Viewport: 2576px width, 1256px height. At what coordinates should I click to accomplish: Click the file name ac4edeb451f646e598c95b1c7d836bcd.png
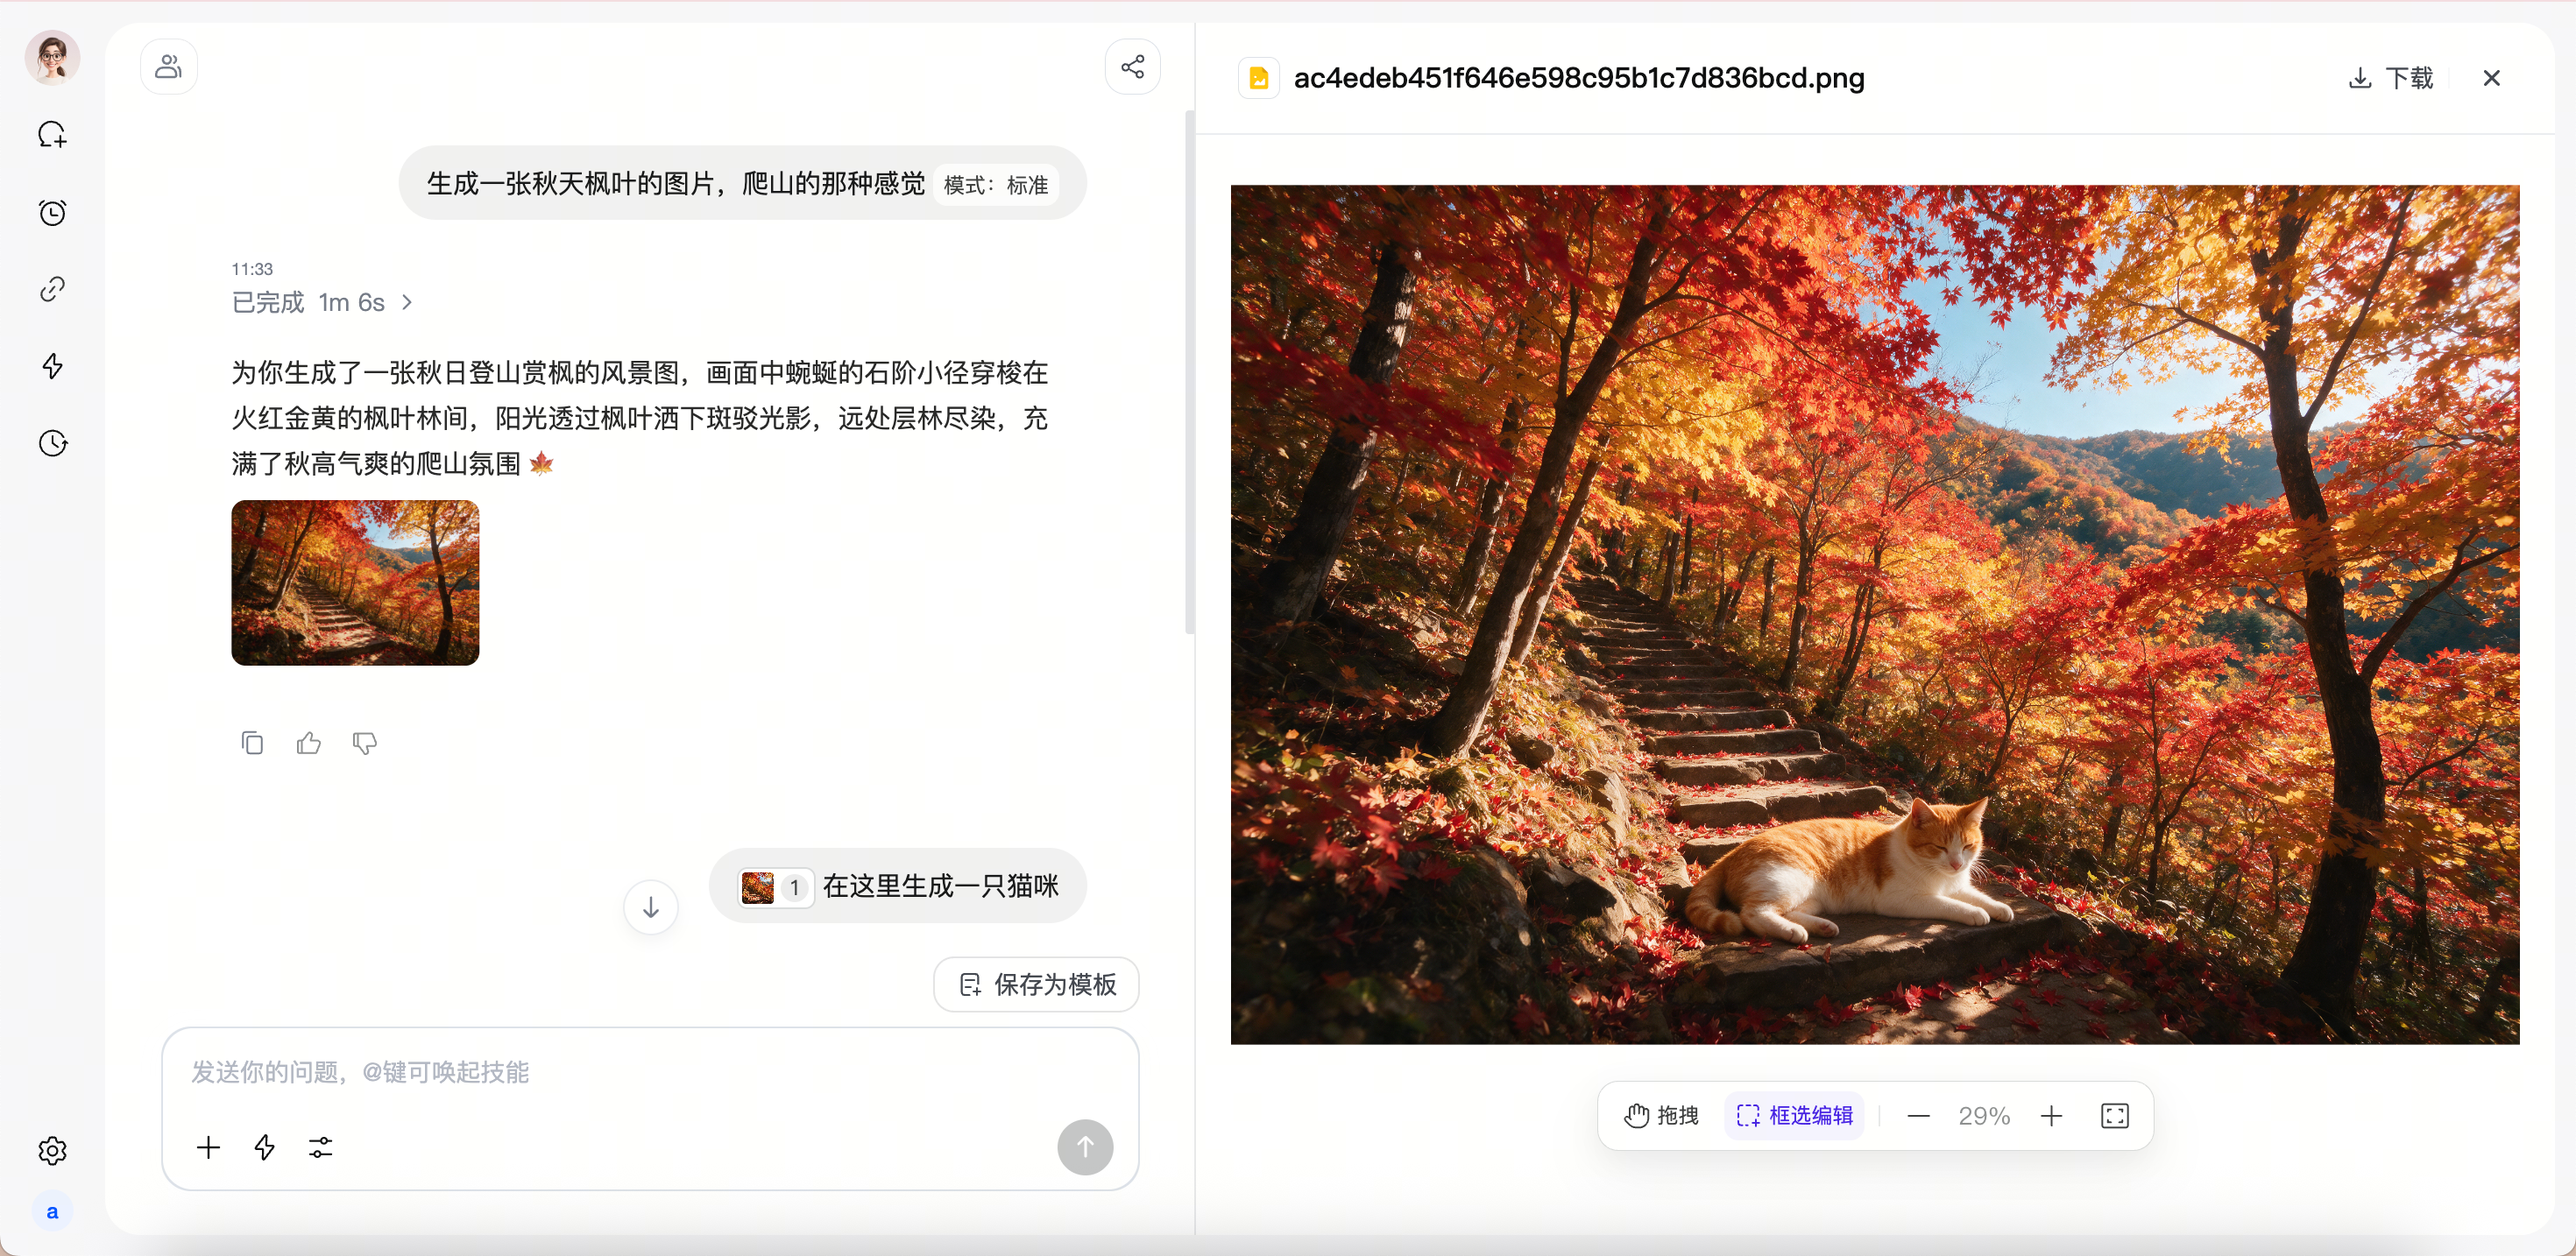[1579, 78]
